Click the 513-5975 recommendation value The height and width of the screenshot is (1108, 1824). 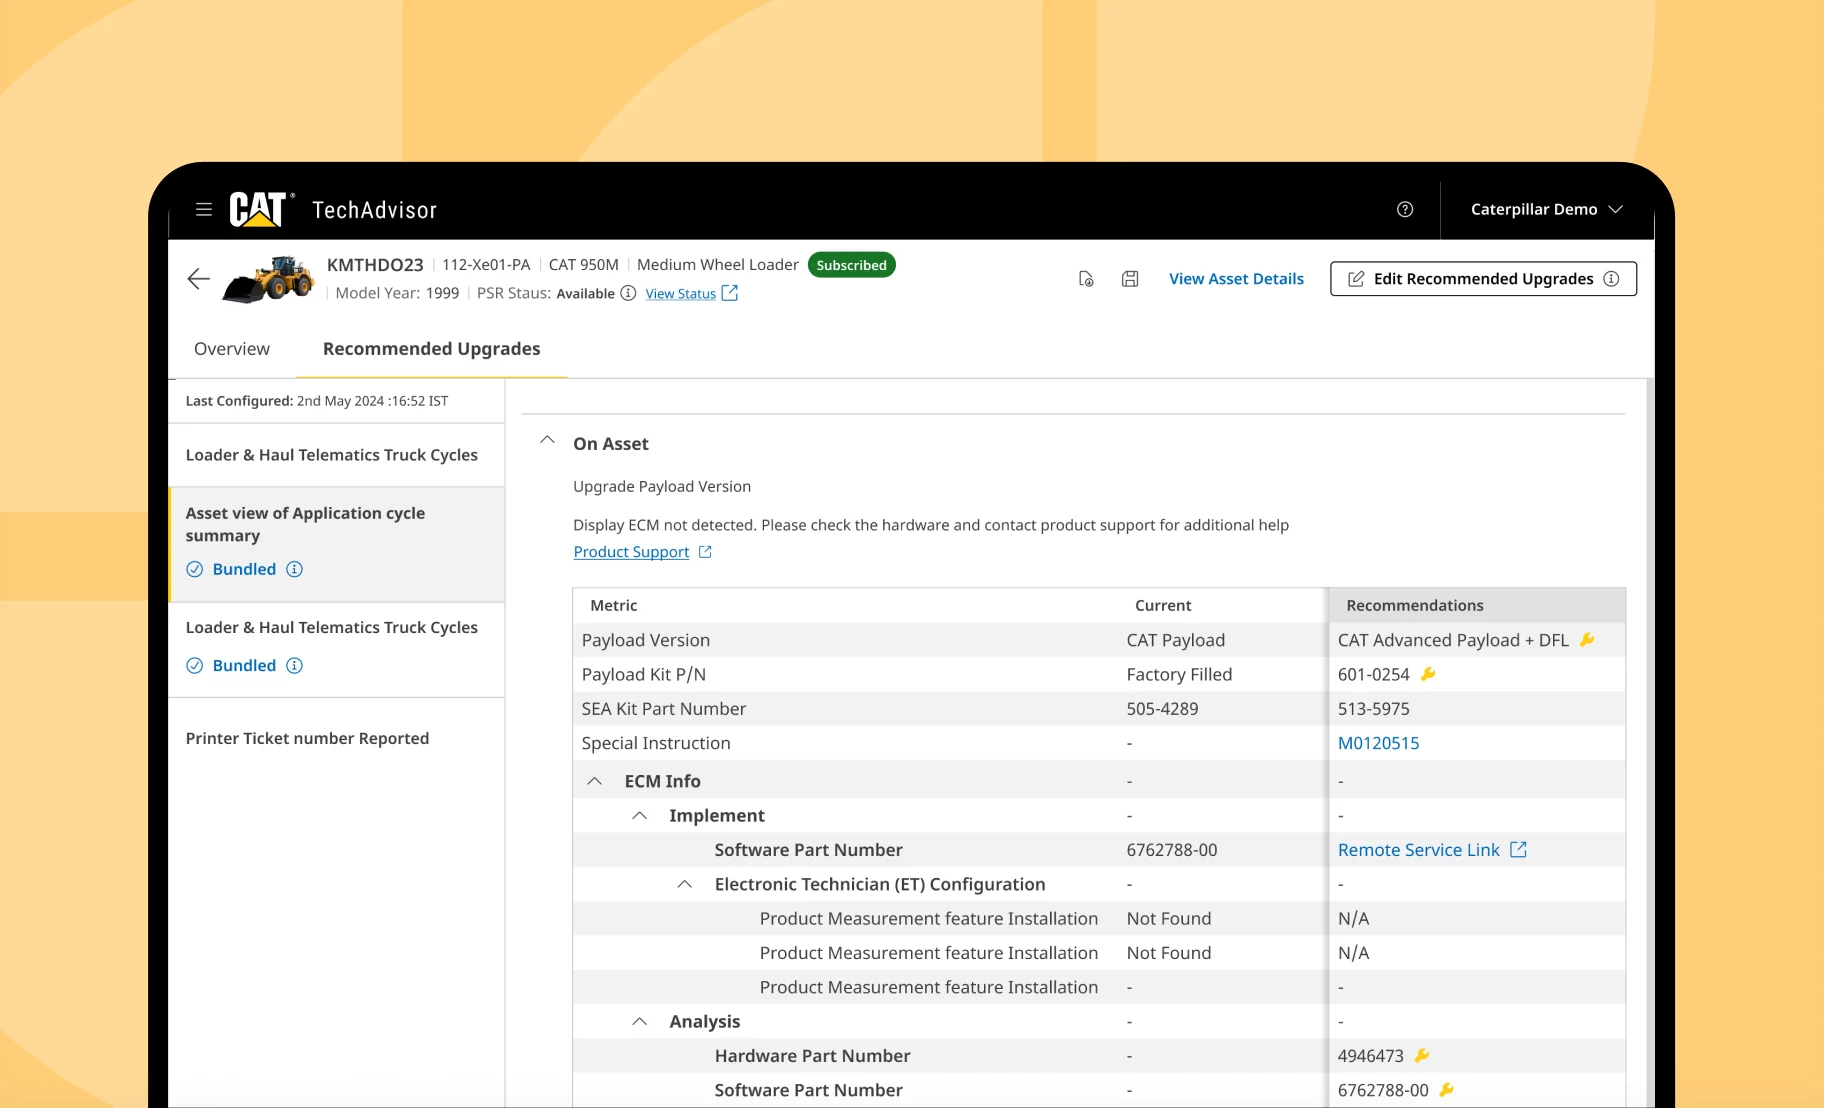point(1373,709)
